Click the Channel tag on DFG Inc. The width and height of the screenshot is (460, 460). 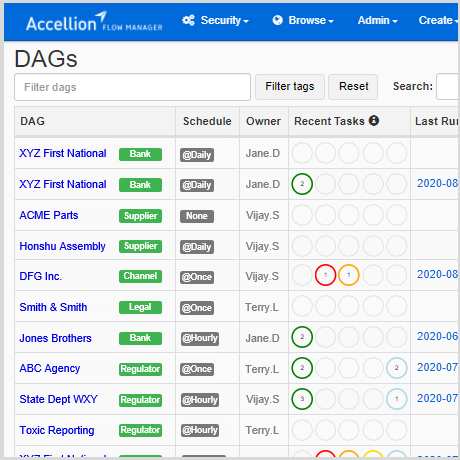coord(140,276)
